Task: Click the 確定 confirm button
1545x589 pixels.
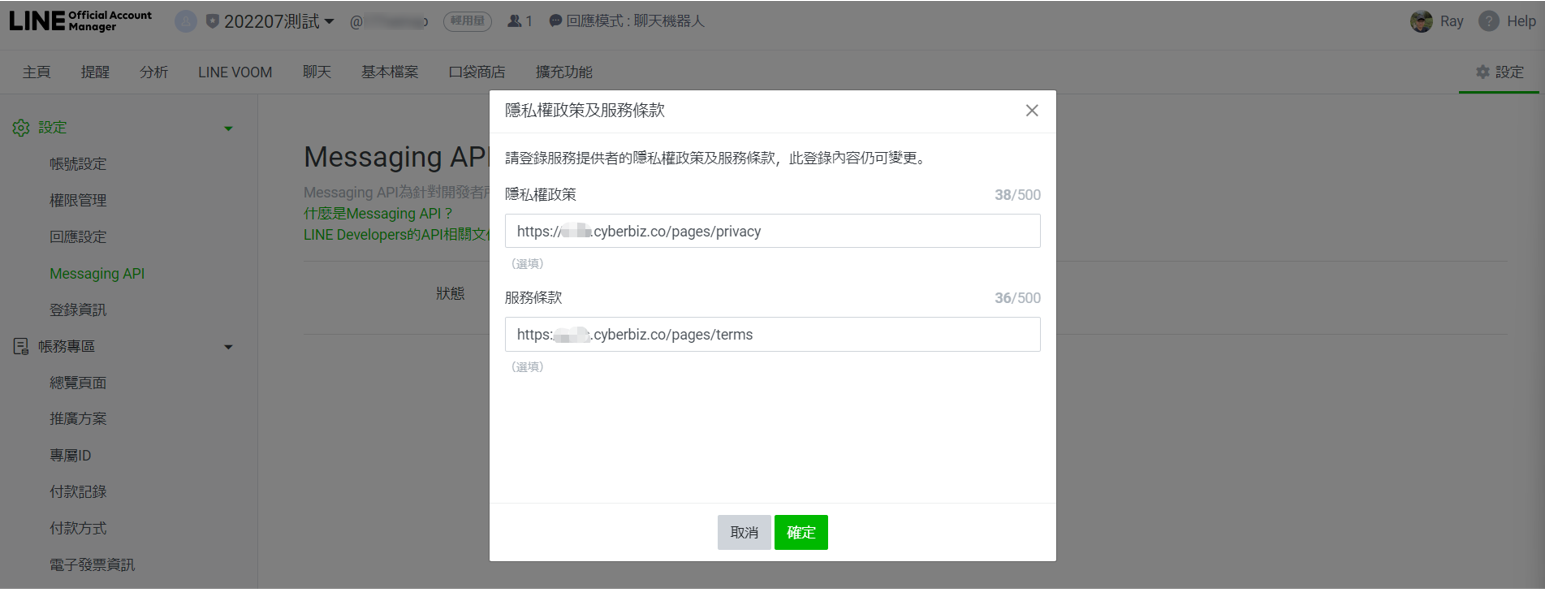Action: [801, 532]
